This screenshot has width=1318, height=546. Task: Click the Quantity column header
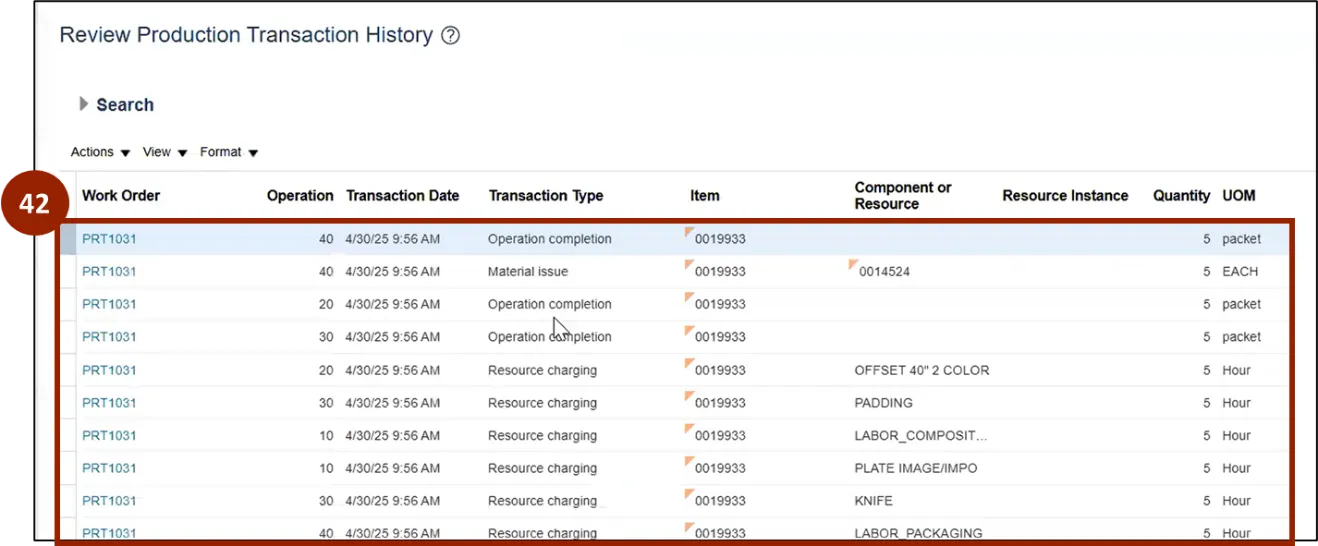pyautogui.click(x=1181, y=196)
